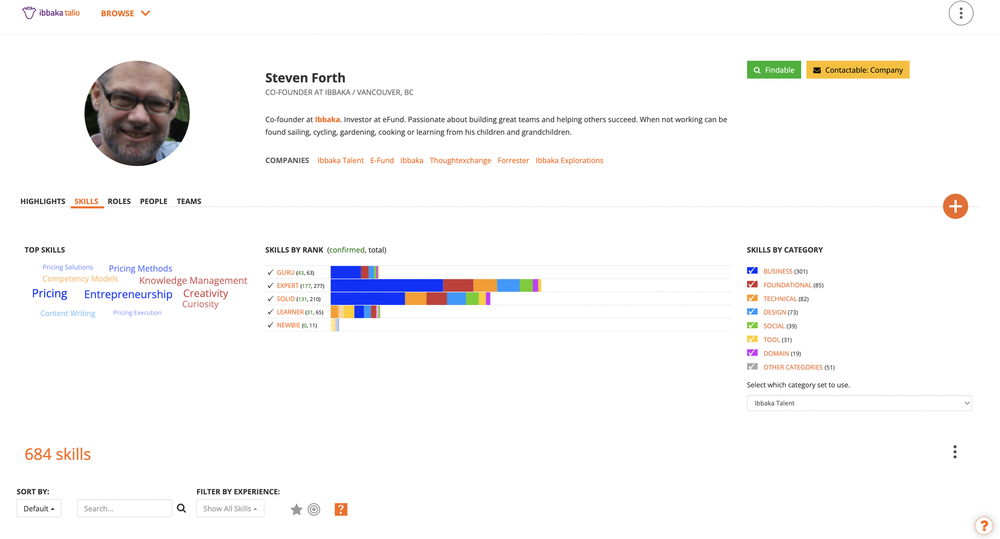Click the Foundational category label

[787, 285]
